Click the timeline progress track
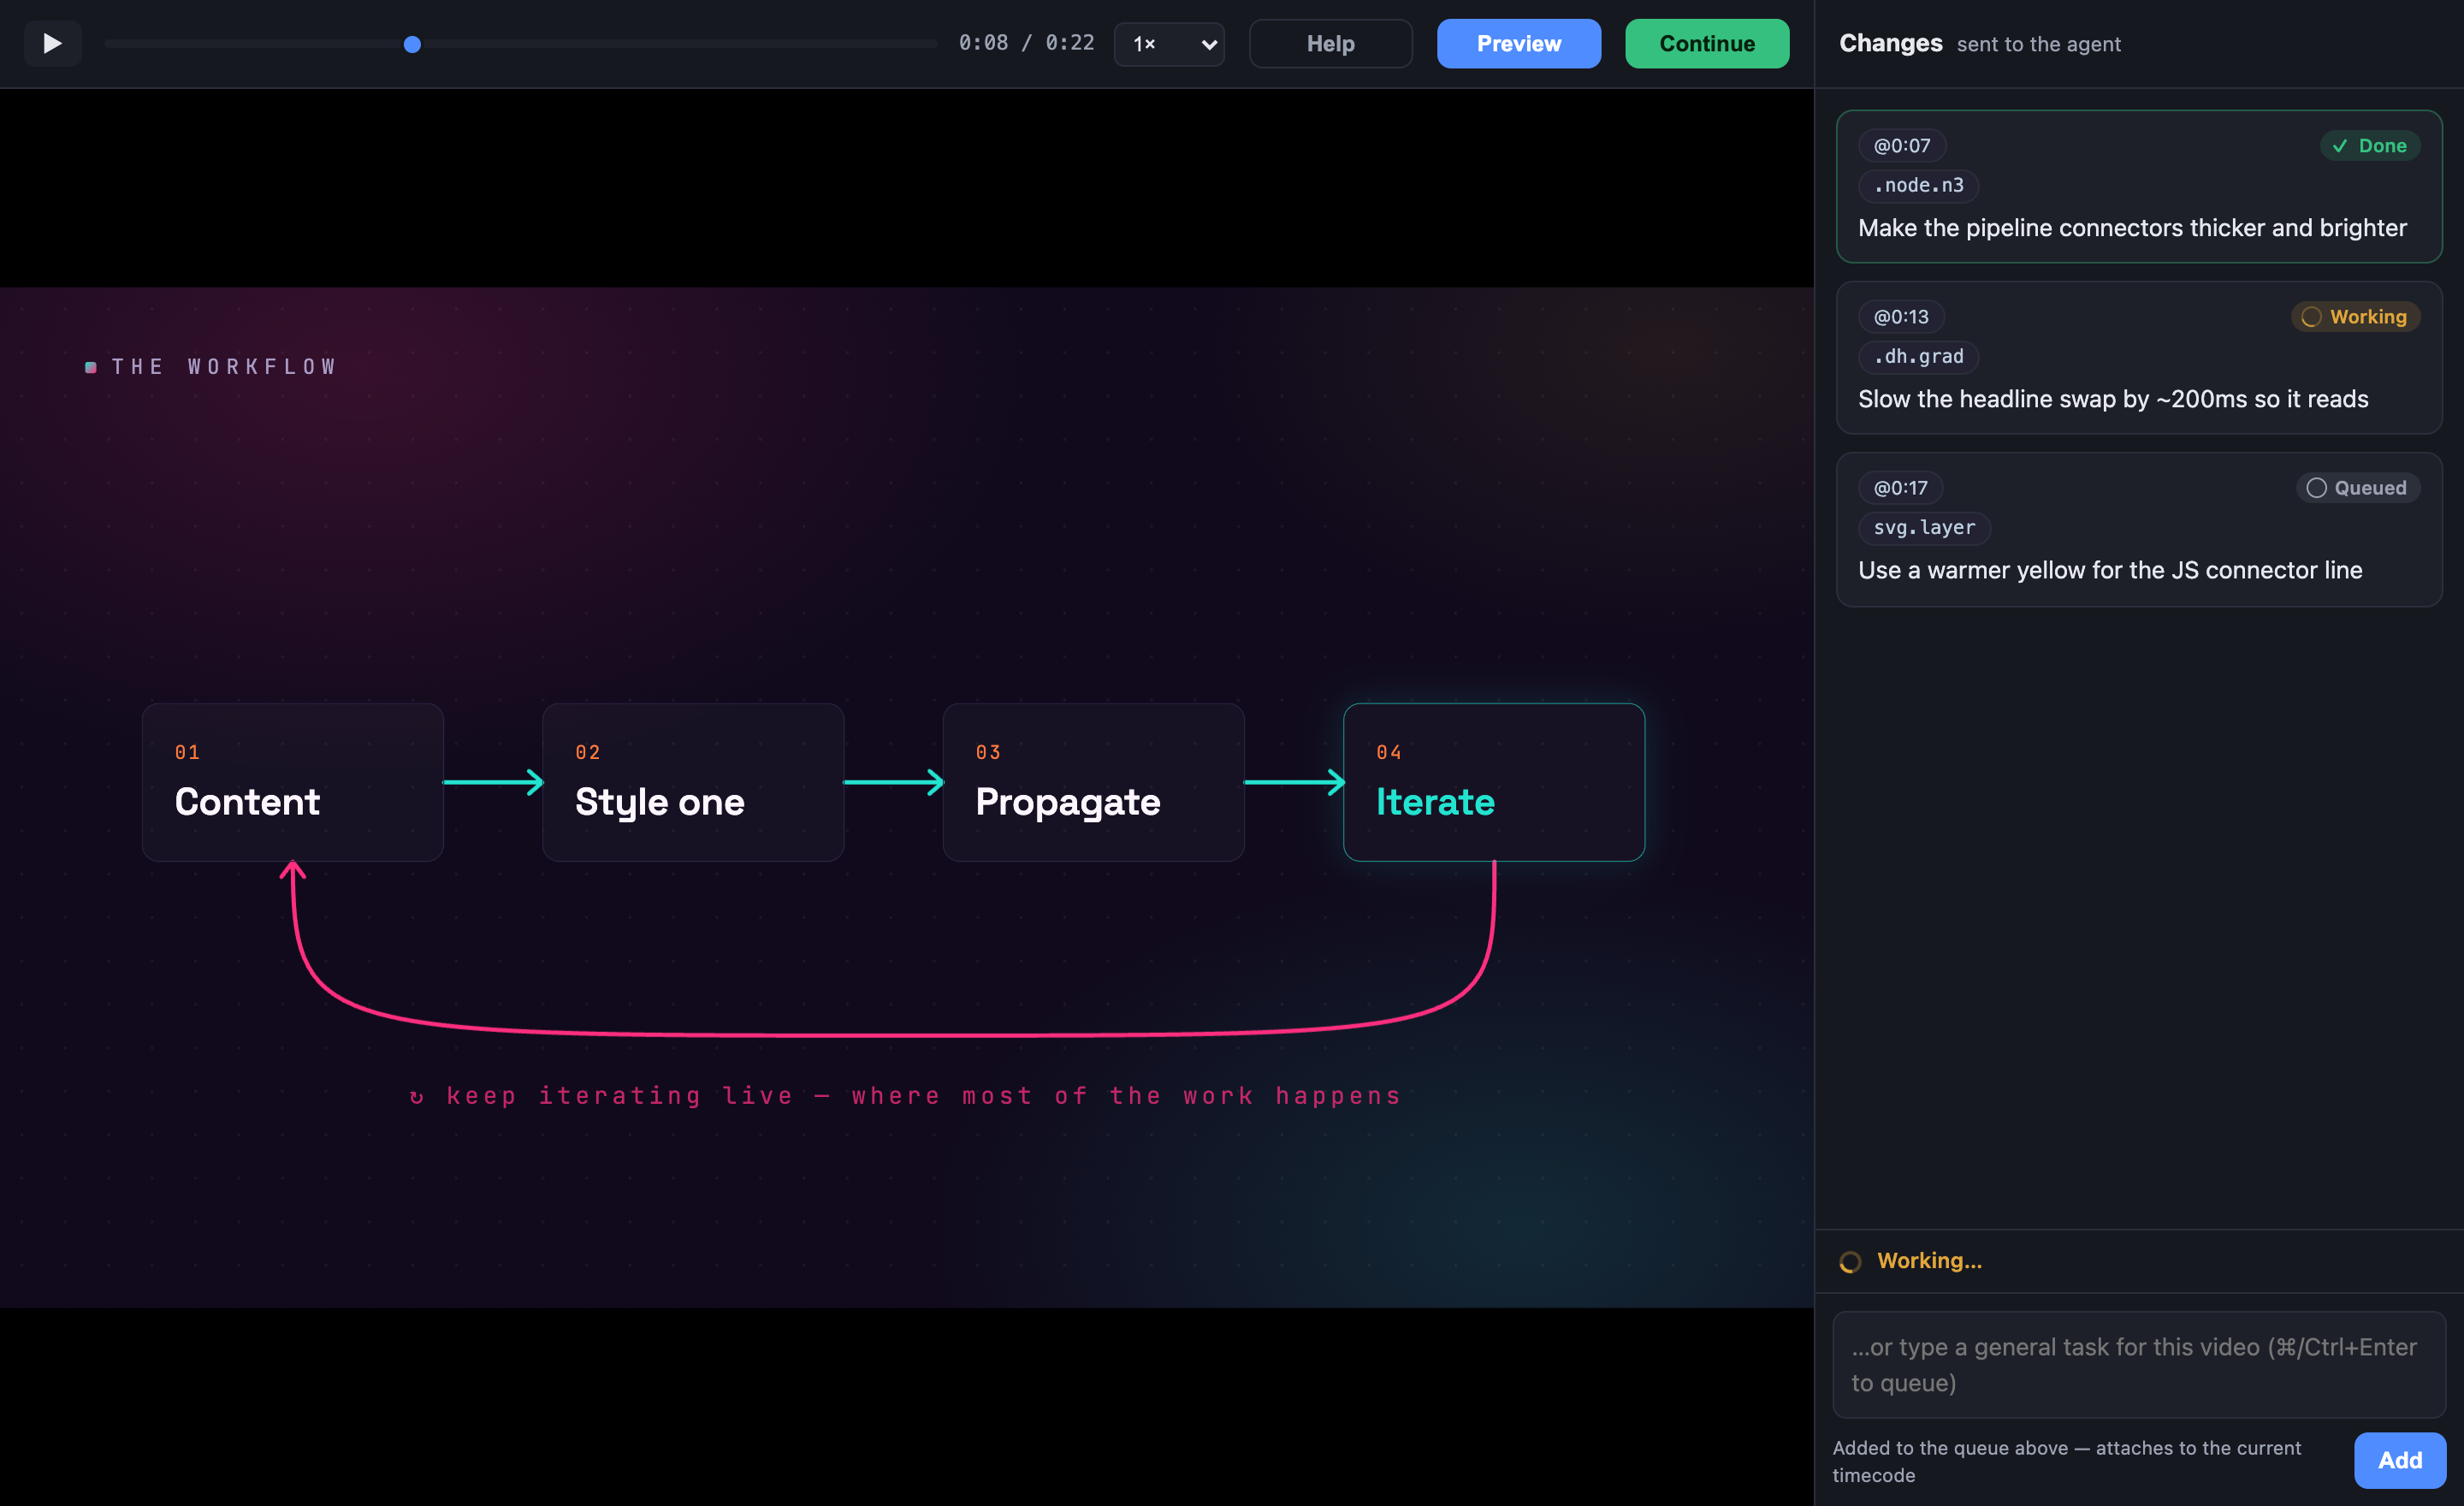Screen dimensions: 2464x1506 click(x=521, y=44)
